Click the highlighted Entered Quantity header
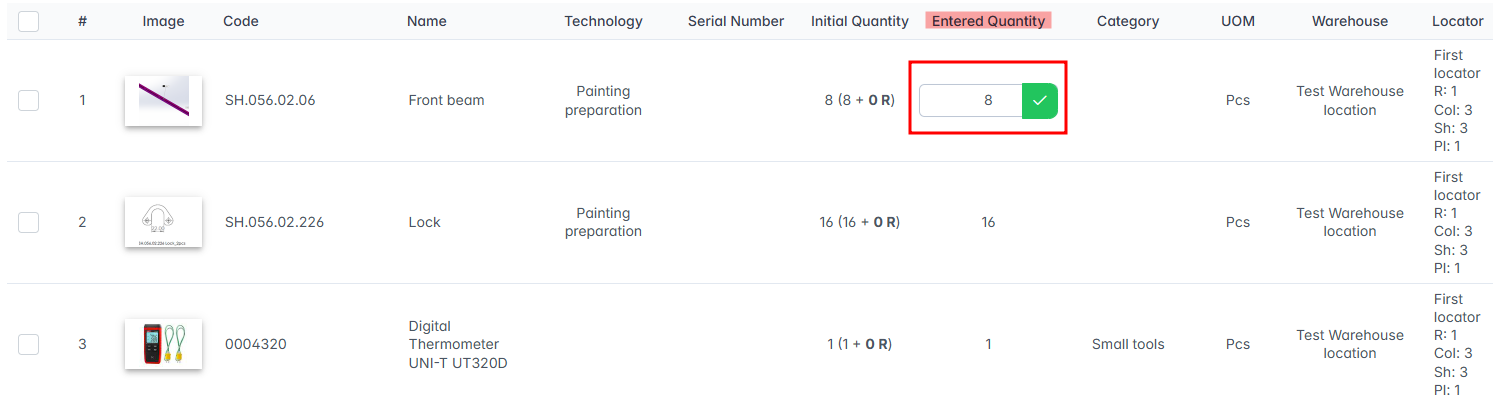The width and height of the screenshot is (1493, 405). 988,21
